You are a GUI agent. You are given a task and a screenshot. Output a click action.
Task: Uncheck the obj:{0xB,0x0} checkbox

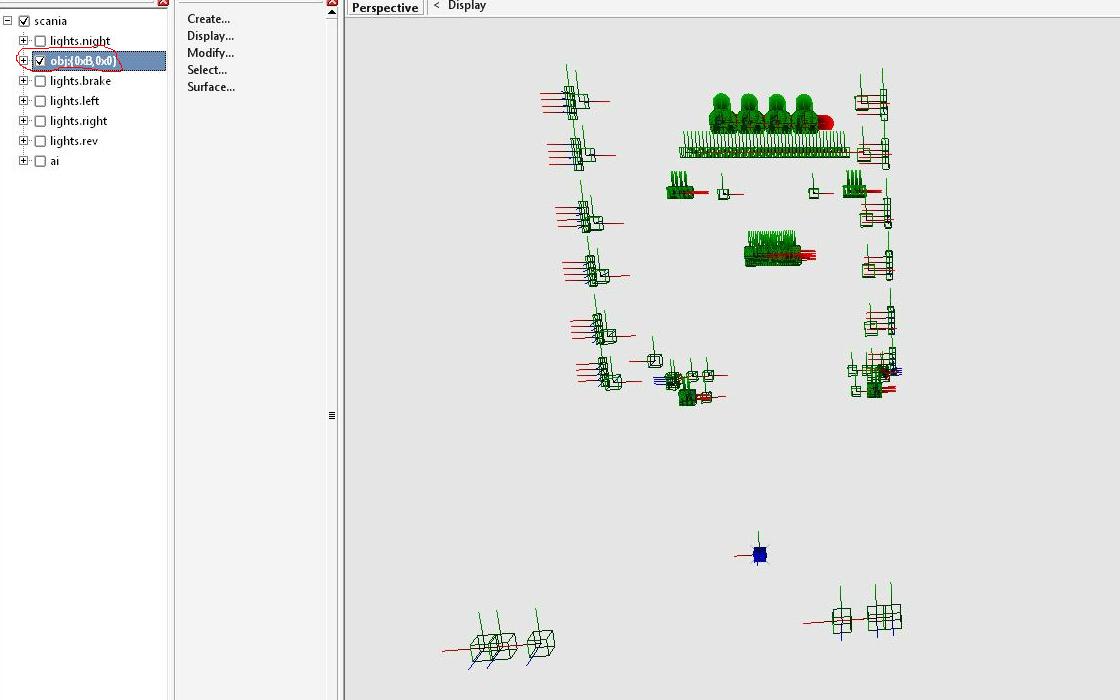[40, 61]
